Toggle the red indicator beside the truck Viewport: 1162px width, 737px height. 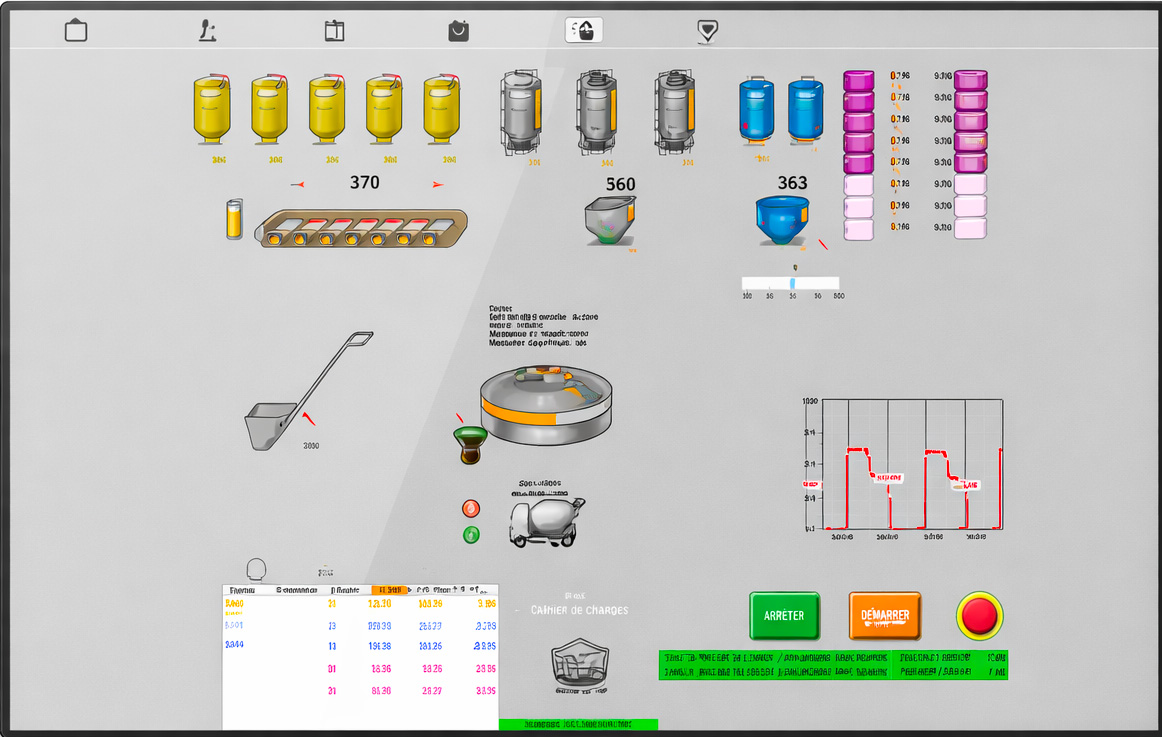point(471,509)
